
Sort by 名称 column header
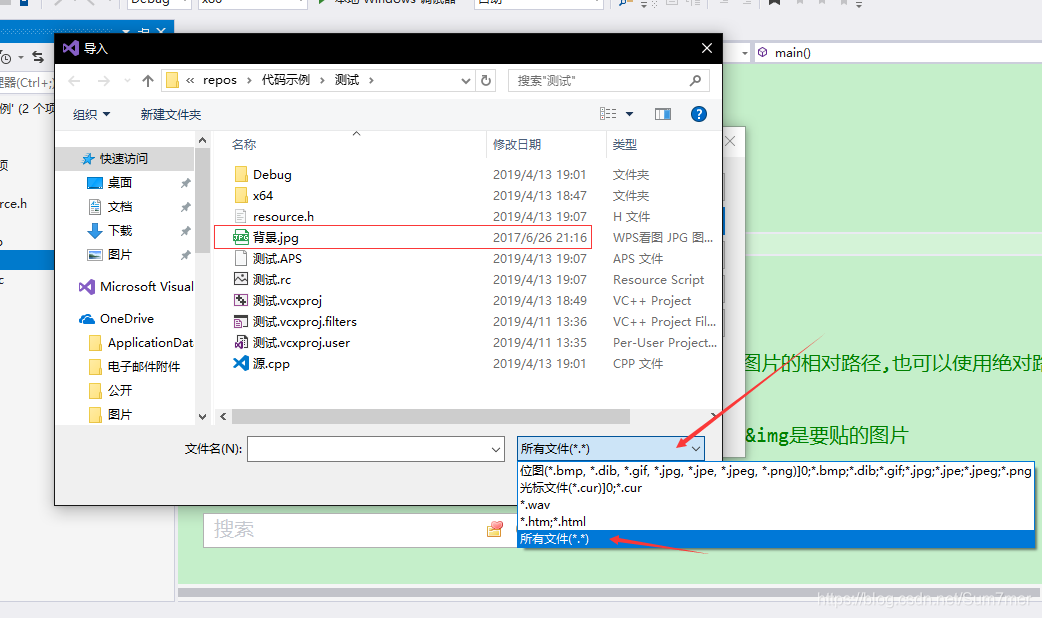tap(244, 144)
